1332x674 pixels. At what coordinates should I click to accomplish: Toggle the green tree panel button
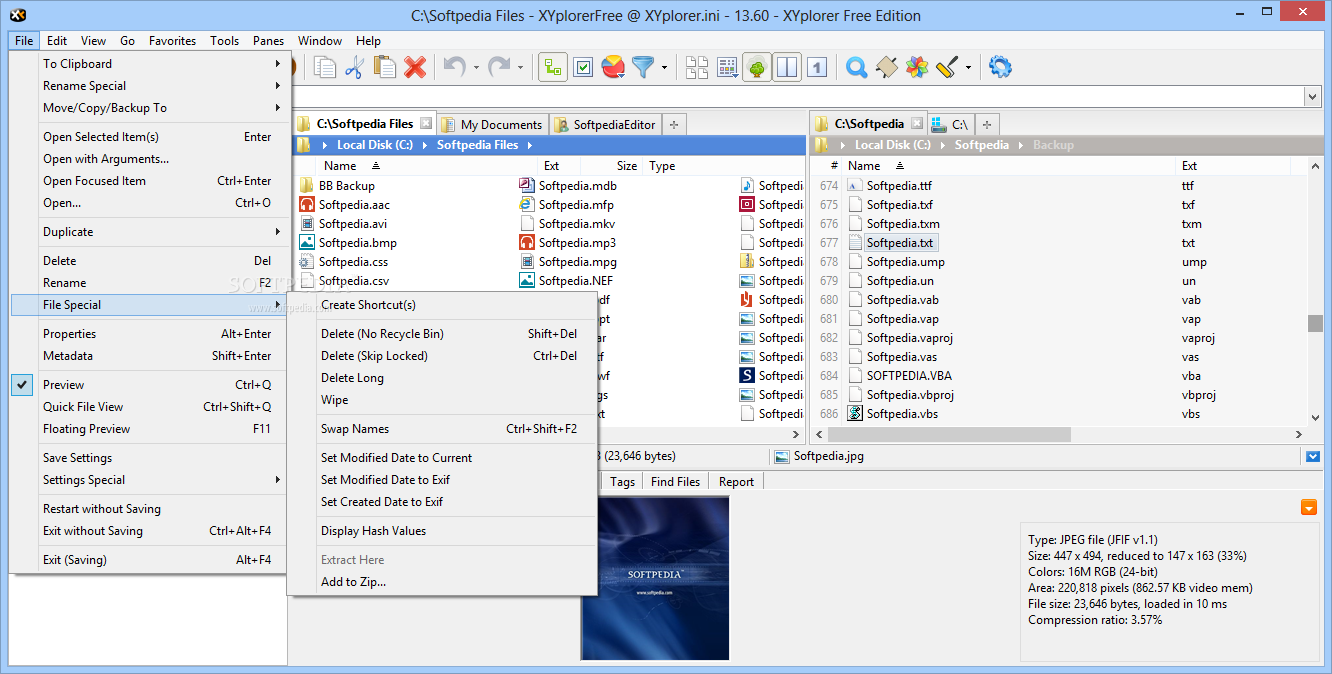[x=757, y=67]
